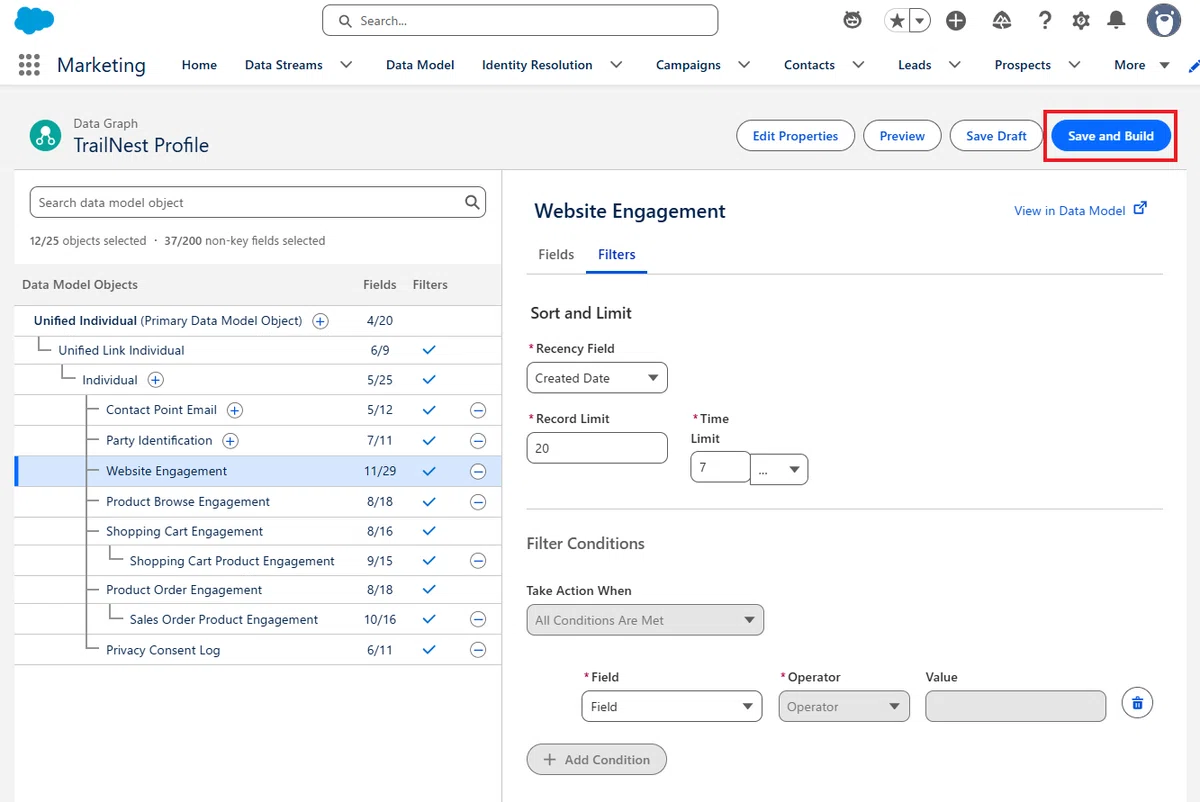The height and width of the screenshot is (802, 1200).
Task: Click the Favorites star icon
Action: 897,20
